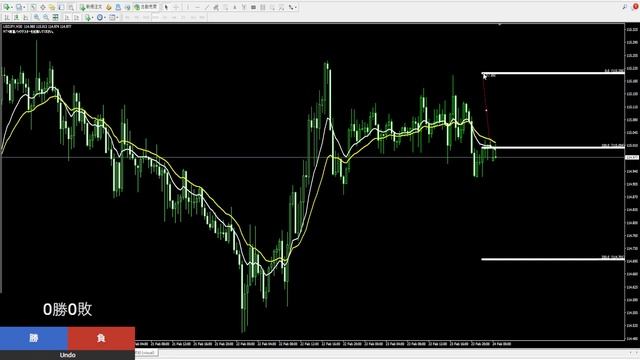This screenshot has height=360, width=640.
Task: Open the Periods clock icon
Action: 100,17
